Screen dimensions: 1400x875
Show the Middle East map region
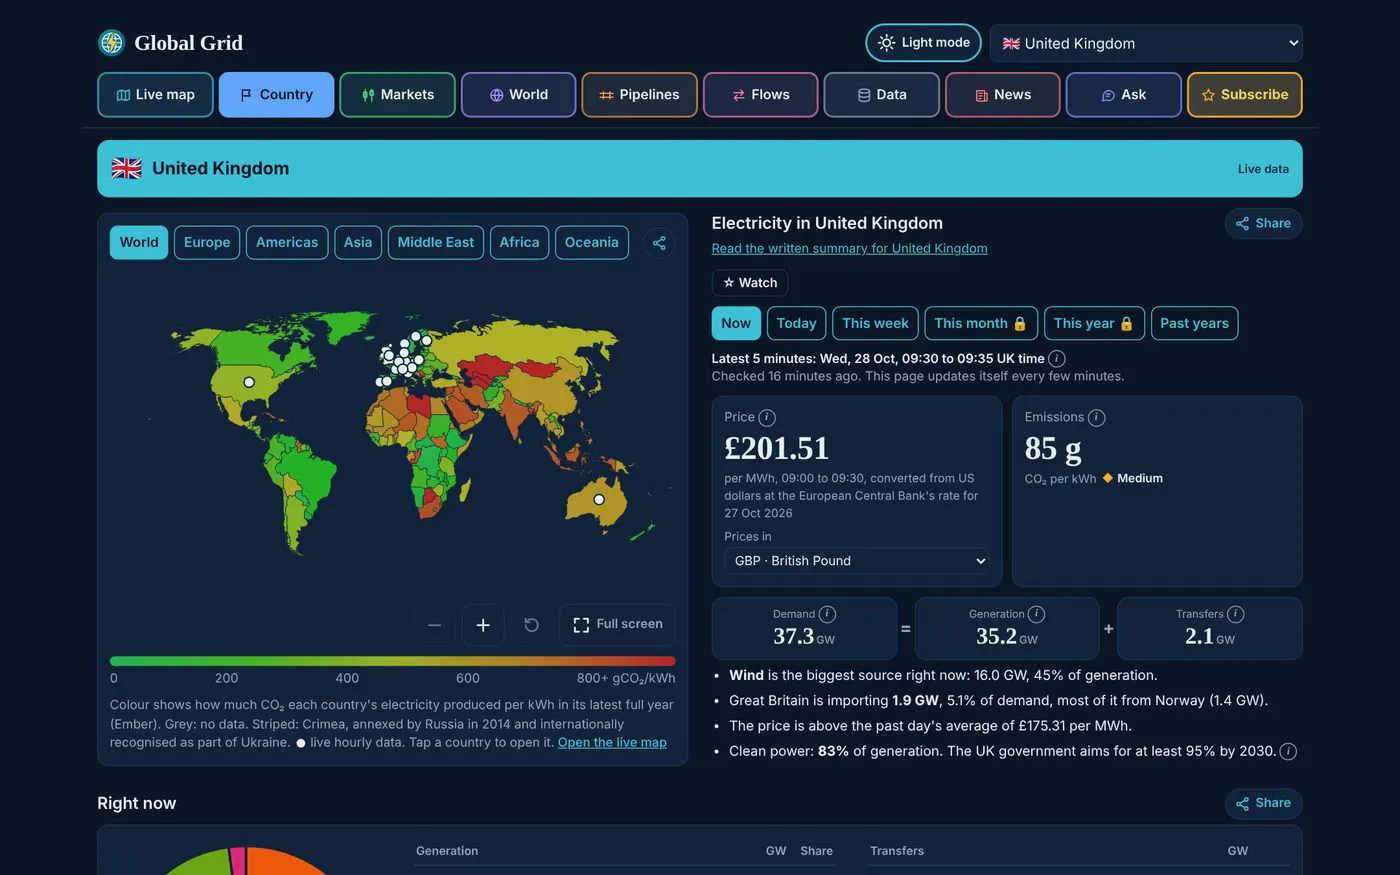(x=436, y=243)
